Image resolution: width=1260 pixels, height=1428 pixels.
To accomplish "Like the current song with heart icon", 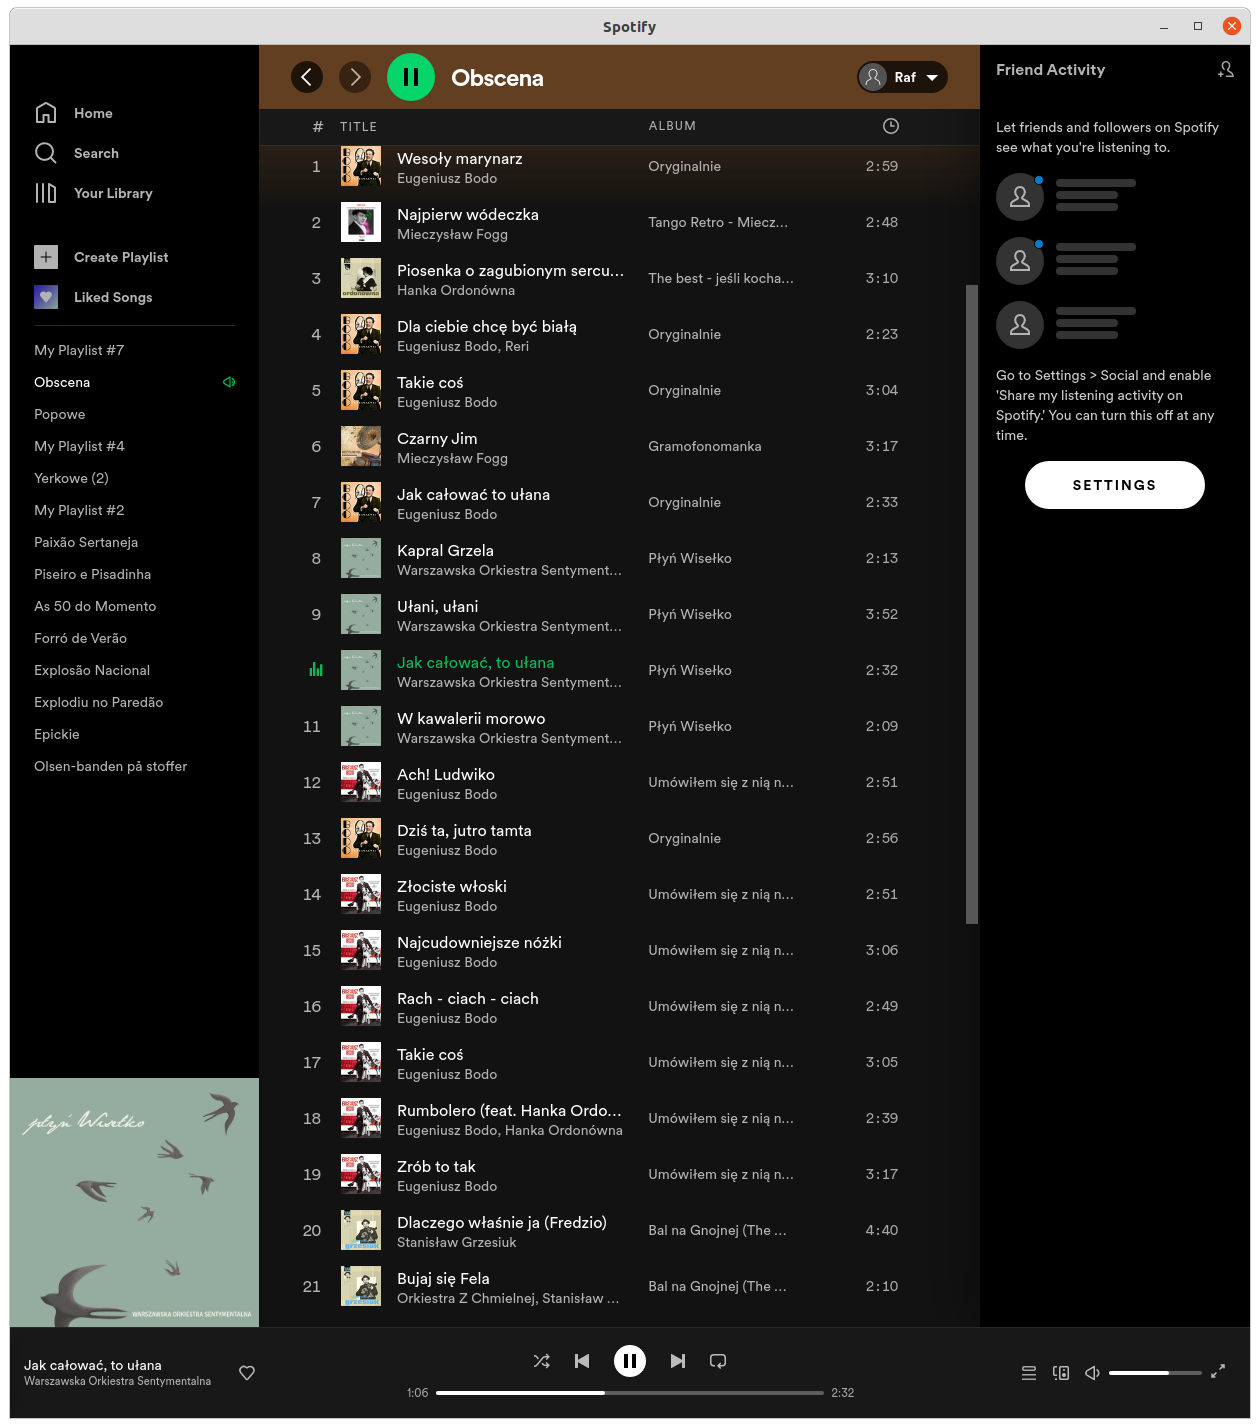I will click(247, 1373).
